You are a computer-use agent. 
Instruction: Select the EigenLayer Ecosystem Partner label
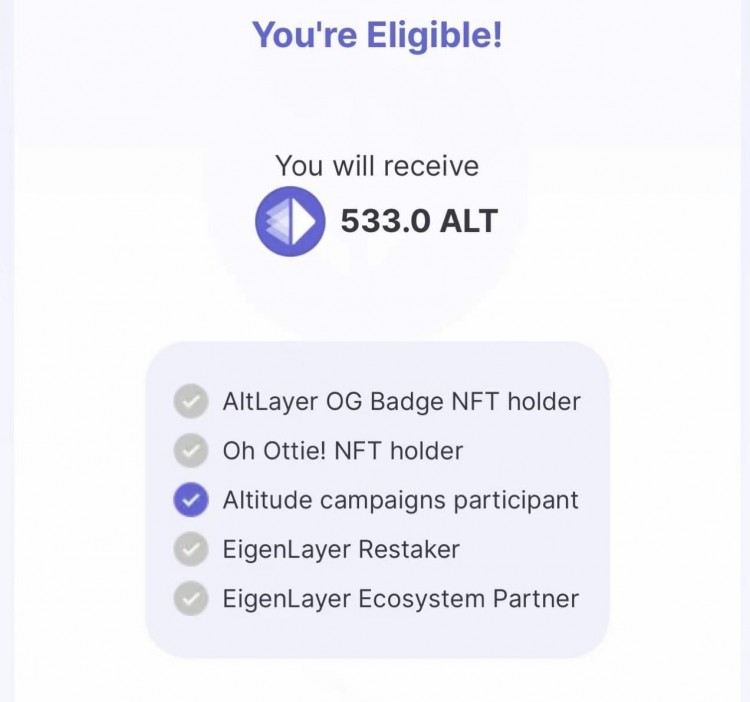pos(400,598)
